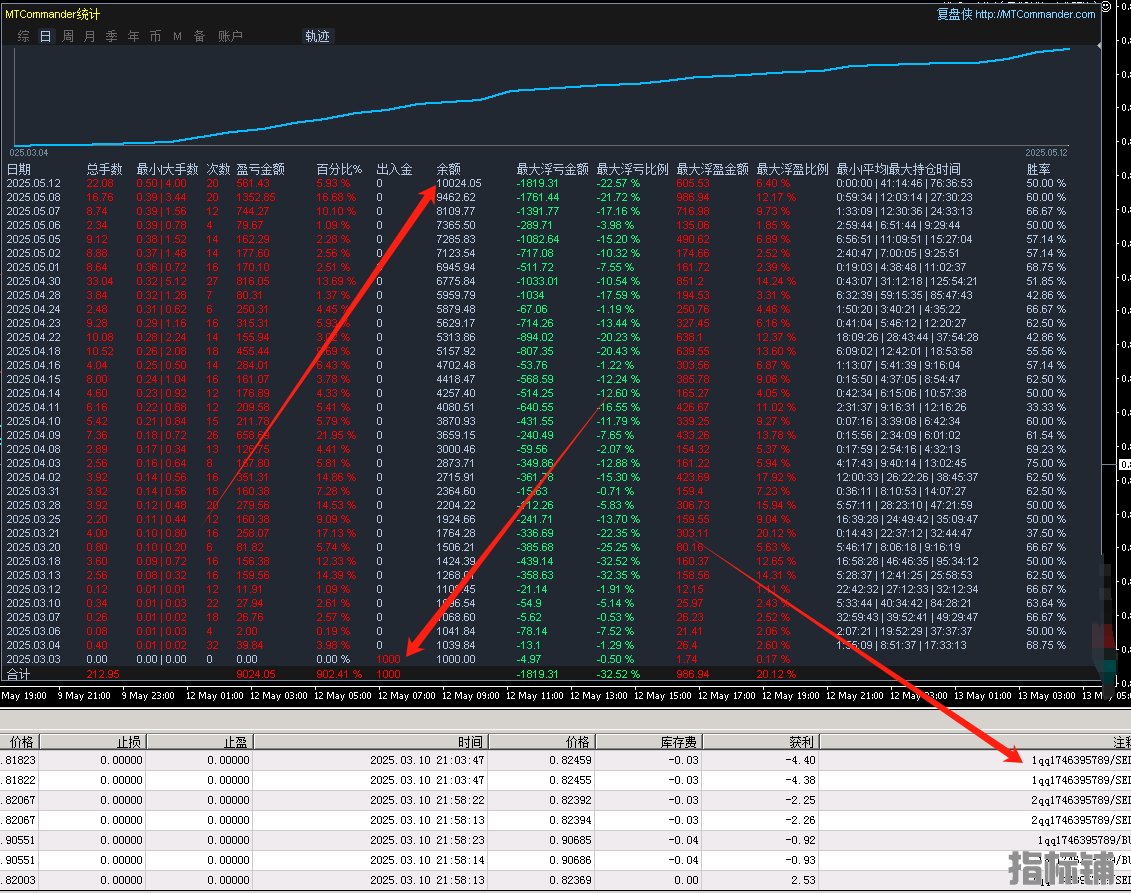The image size is (1131, 893).
Task: Click the 总手数 column header
Action: [105, 170]
